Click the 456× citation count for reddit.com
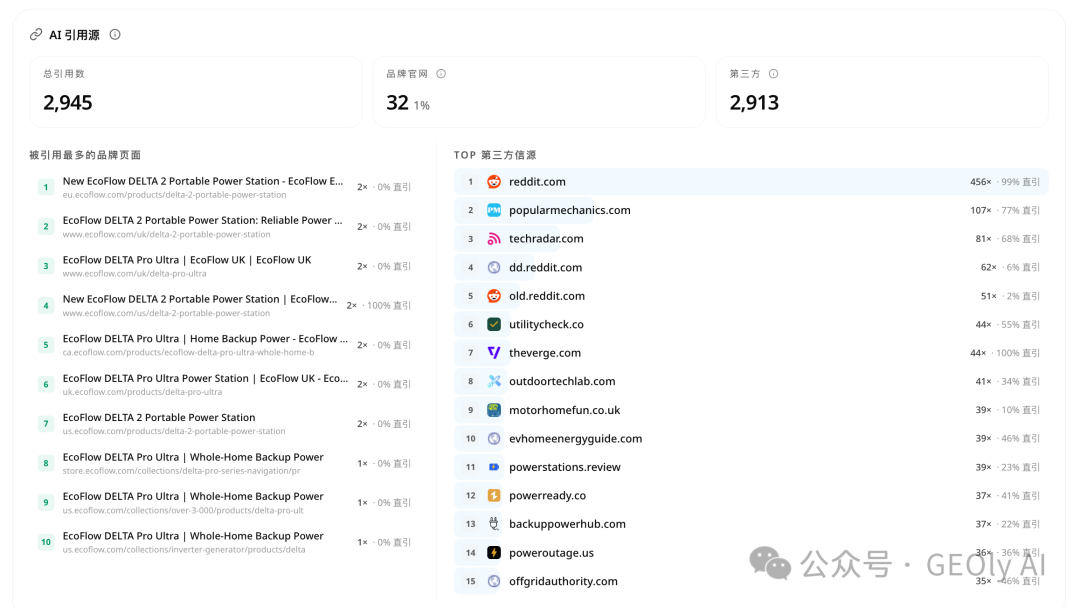Image resolution: width=1080 pixels, height=608 pixels. click(x=981, y=182)
